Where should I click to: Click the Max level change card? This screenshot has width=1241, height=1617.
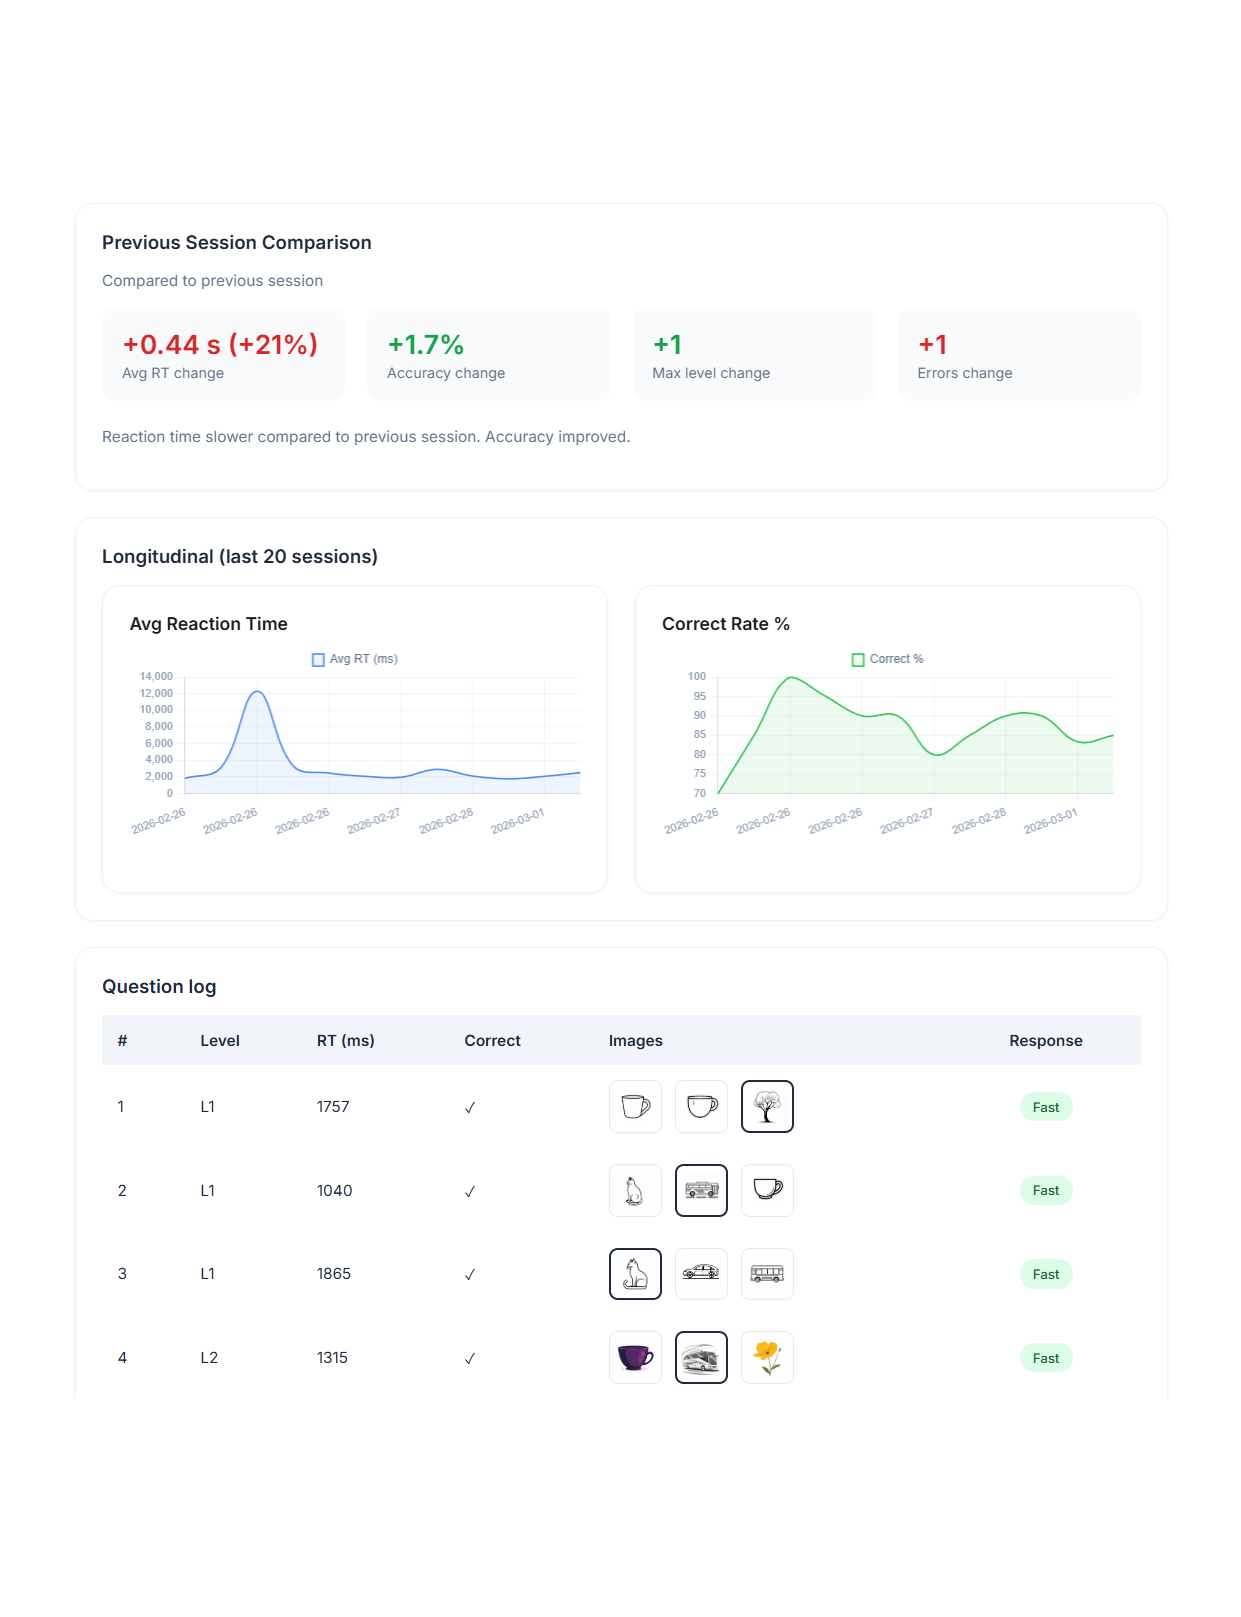(753, 355)
